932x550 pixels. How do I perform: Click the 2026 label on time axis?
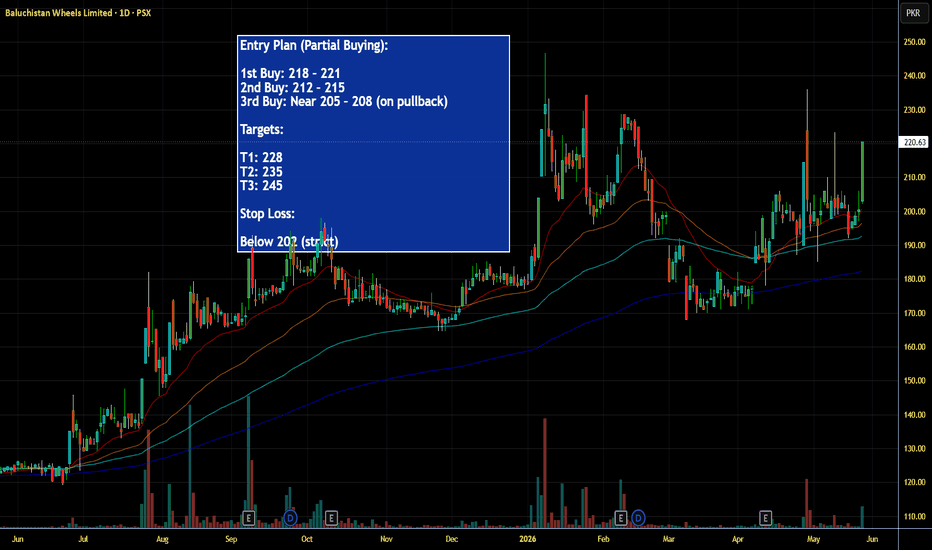[527, 539]
